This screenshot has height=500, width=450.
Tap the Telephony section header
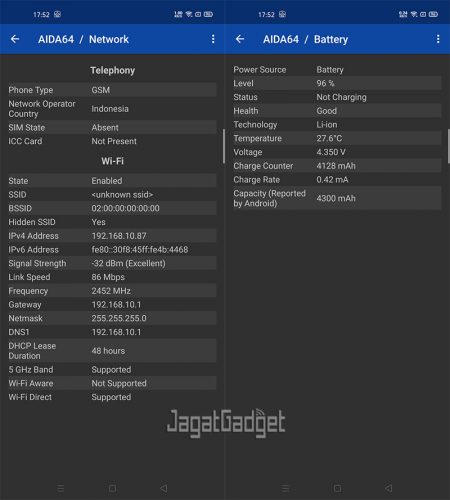pos(113,70)
